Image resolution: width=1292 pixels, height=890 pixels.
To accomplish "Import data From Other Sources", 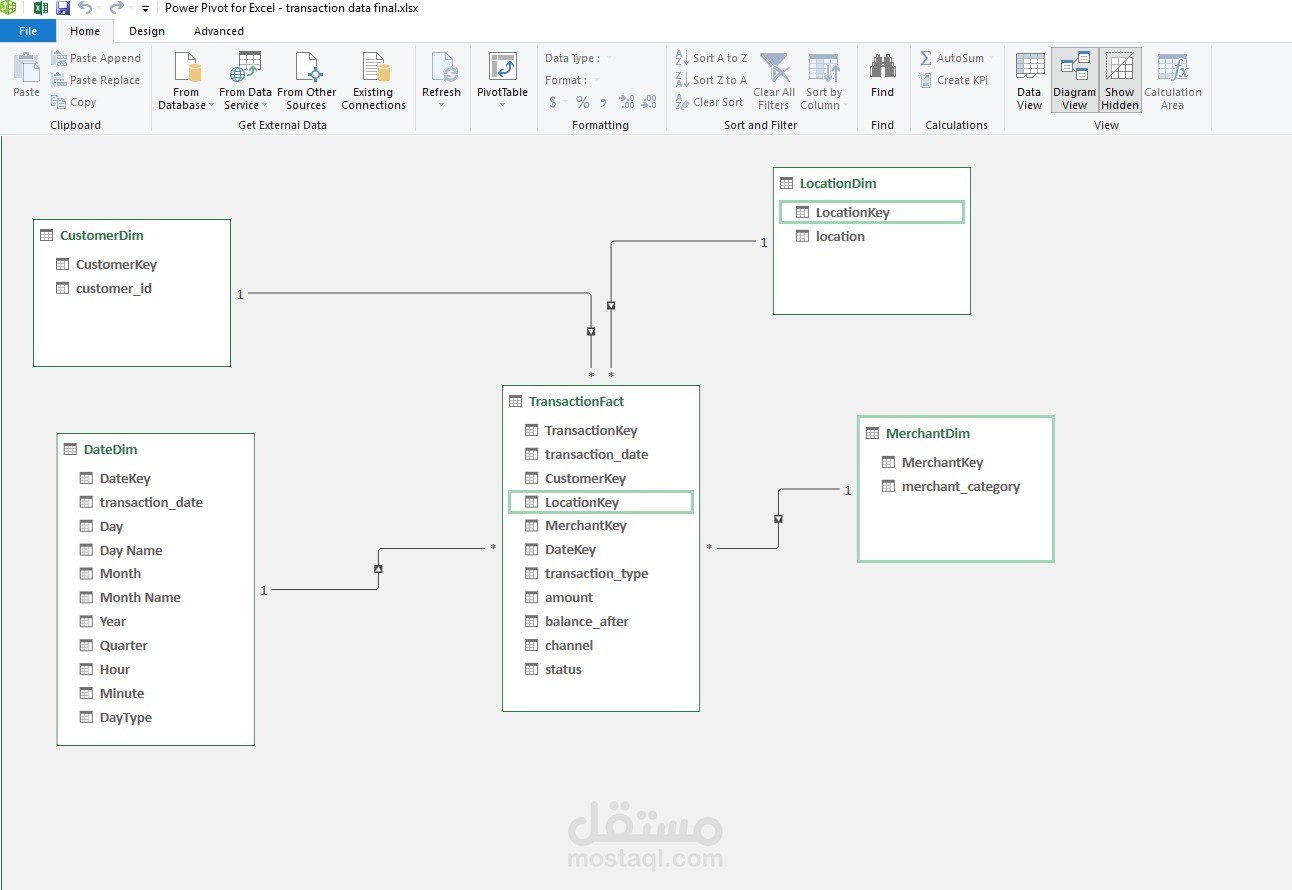I will pyautogui.click(x=306, y=79).
